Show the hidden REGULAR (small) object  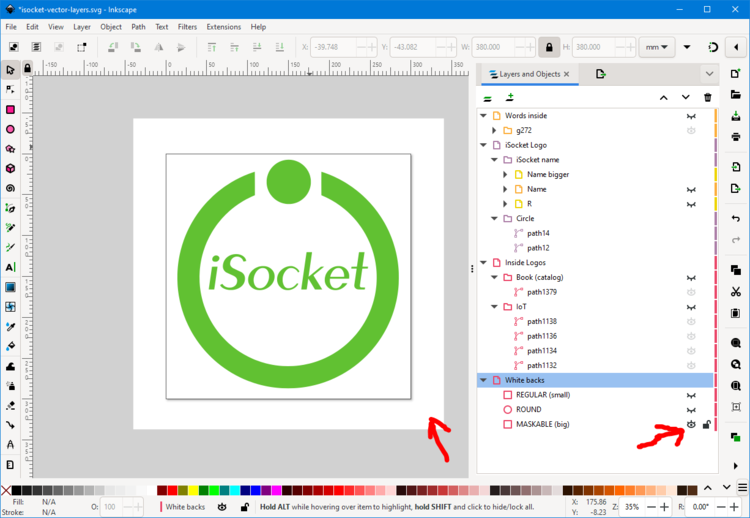coord(691,395)
